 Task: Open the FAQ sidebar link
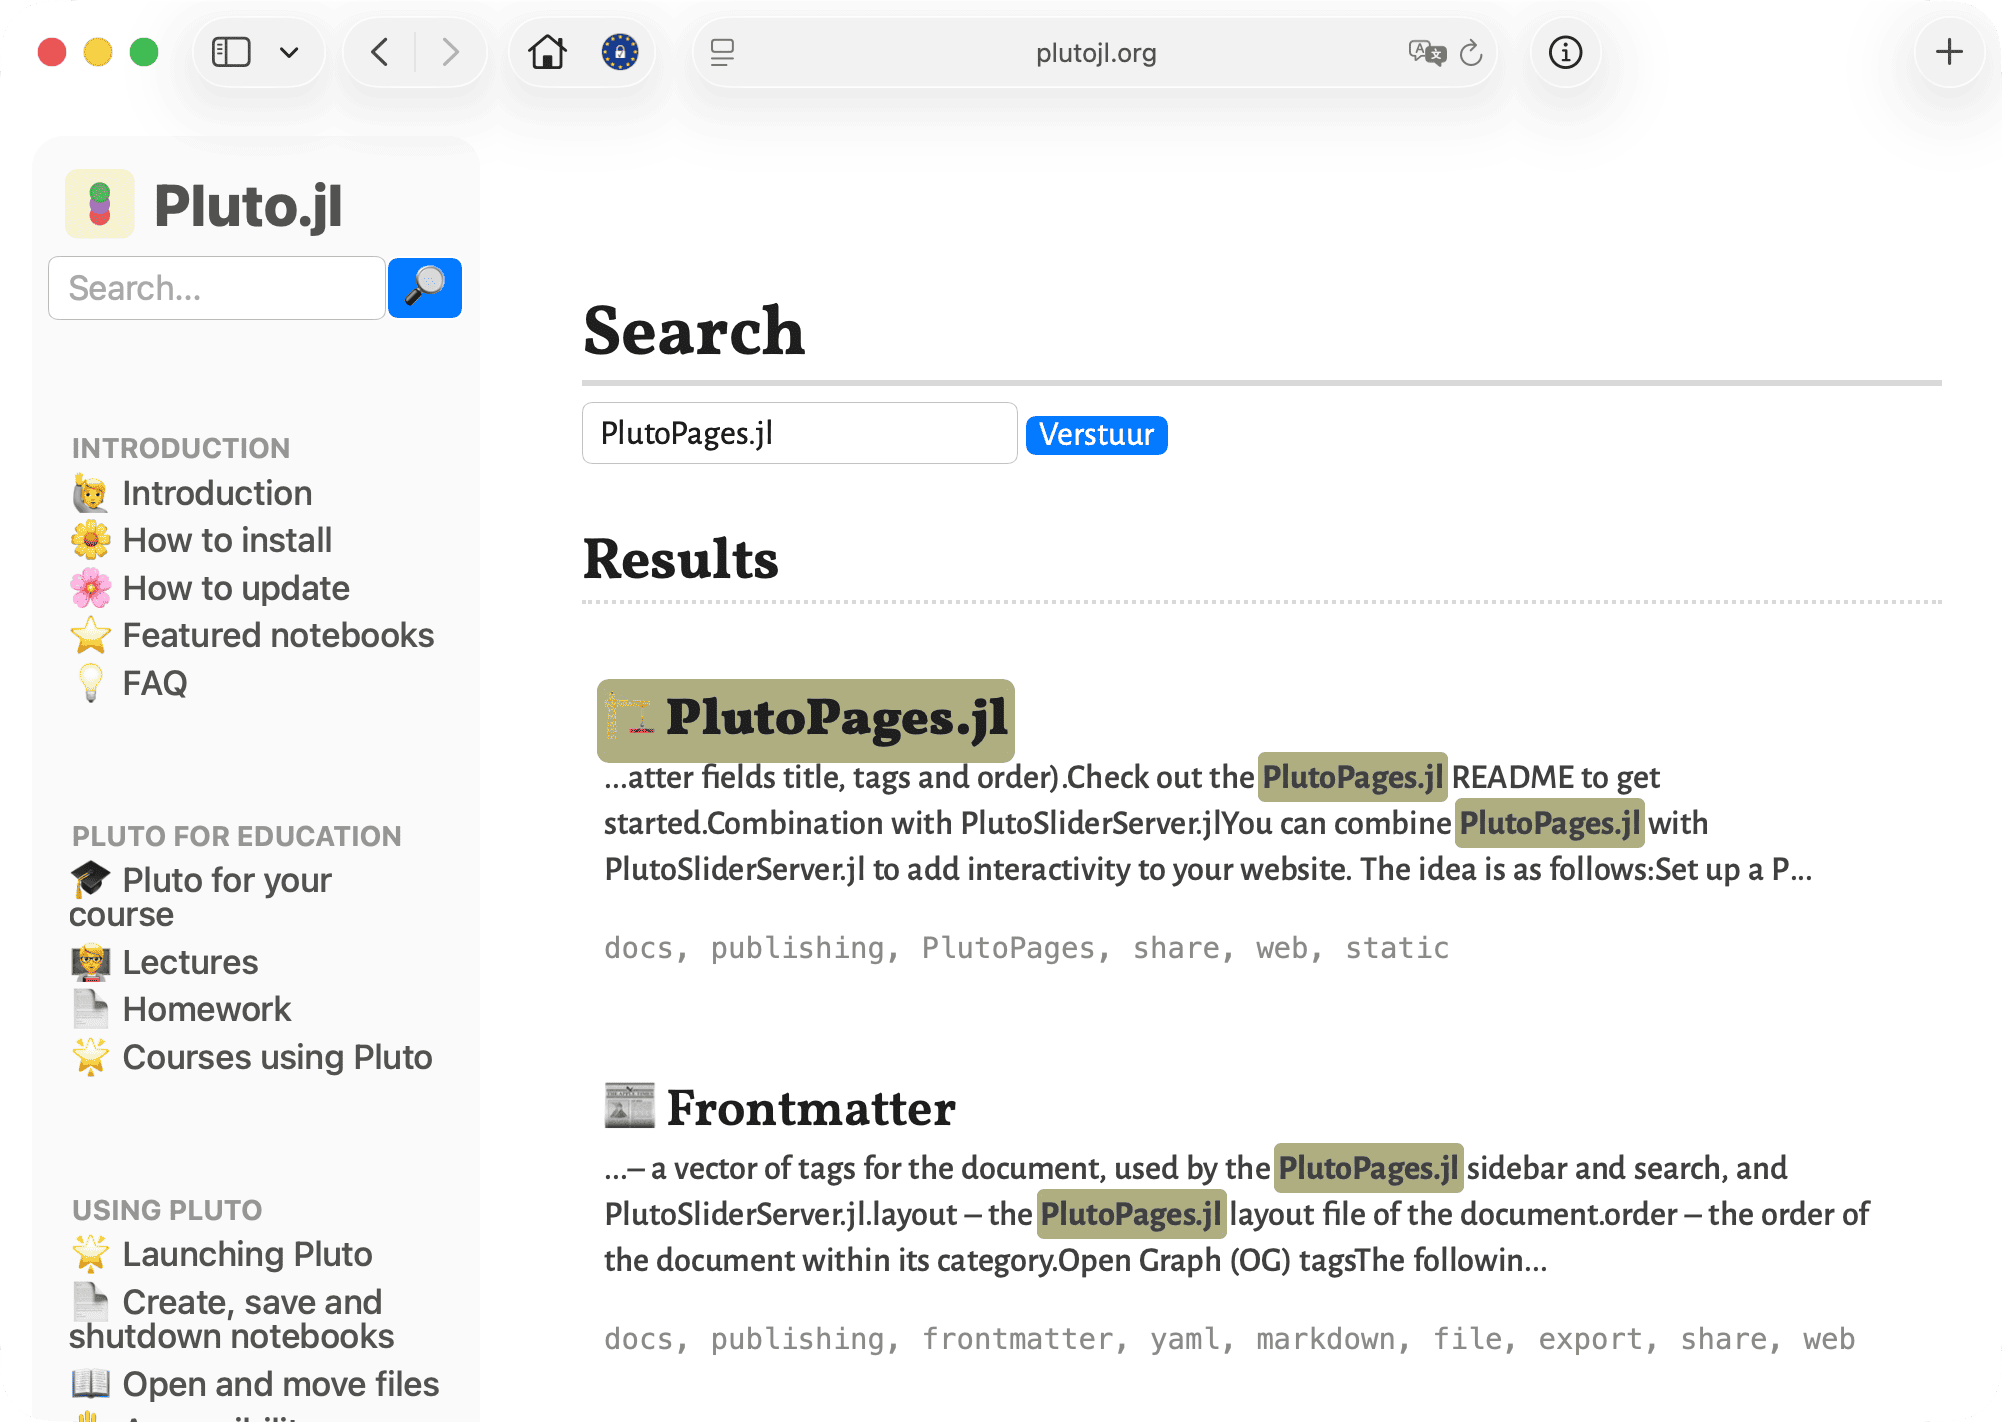click(155, 683)
